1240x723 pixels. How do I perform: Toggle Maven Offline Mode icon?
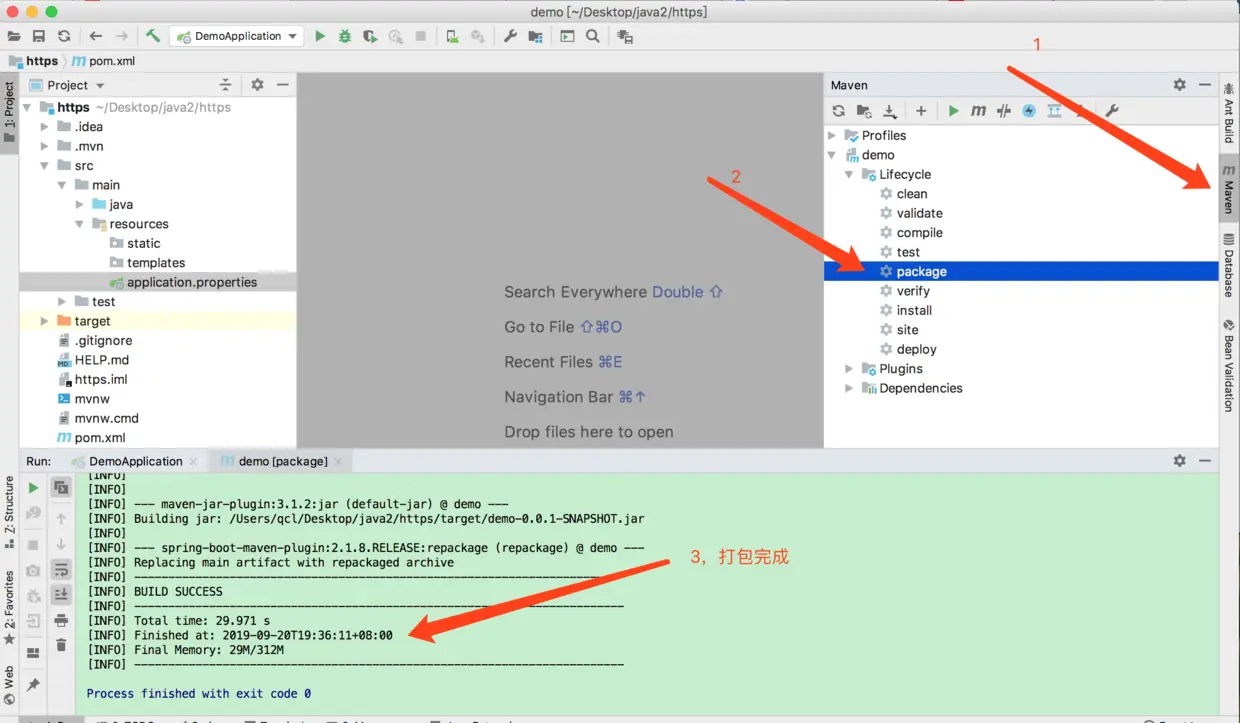1004,111
